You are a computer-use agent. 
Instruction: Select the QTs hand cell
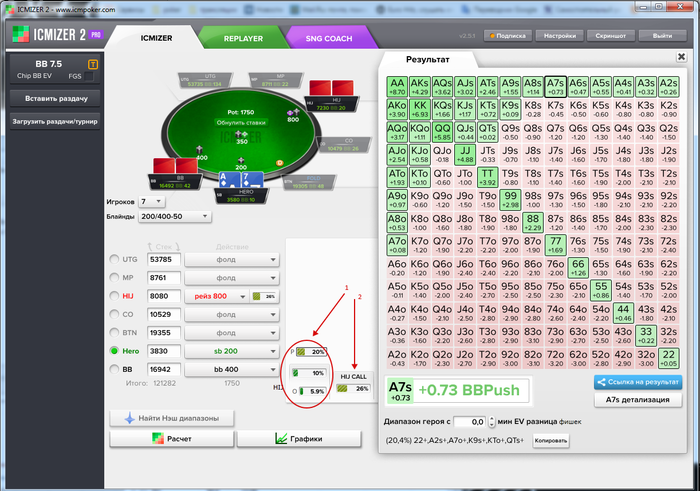tap(488, 132)
